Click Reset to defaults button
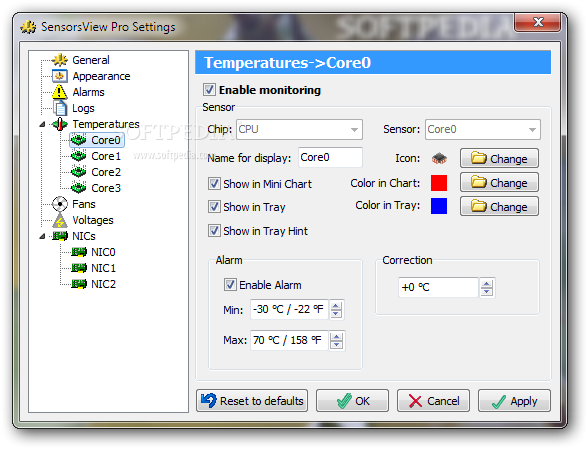 [x=252, y=401]
